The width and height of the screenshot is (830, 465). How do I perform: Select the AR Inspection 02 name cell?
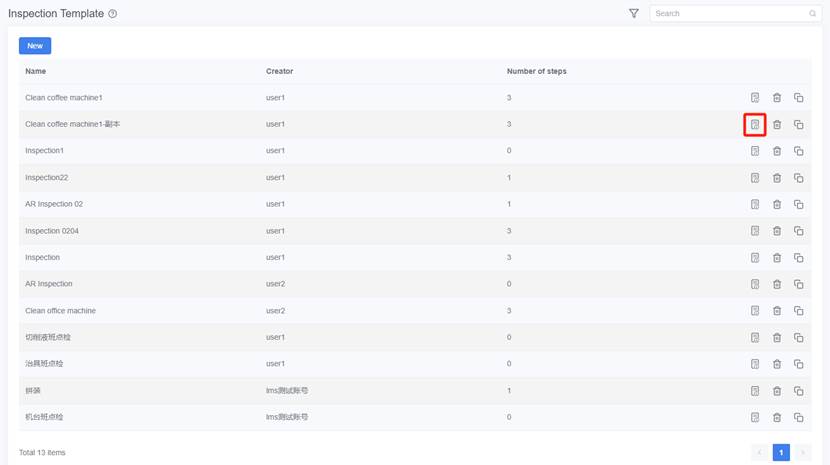(x=54, y=204)
